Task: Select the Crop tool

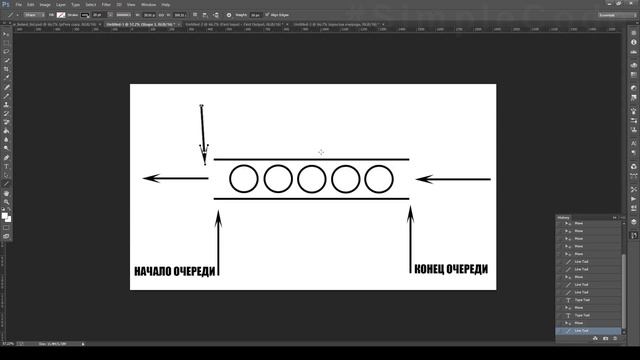Action: (6, 69)
